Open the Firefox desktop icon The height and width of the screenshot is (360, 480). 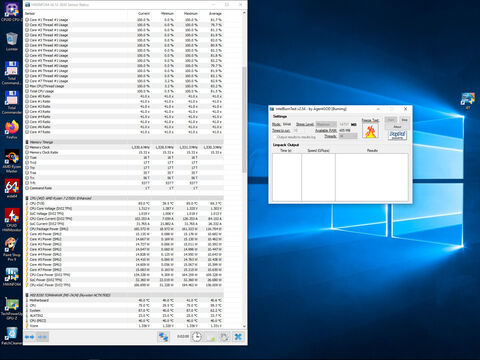(12, 129)
